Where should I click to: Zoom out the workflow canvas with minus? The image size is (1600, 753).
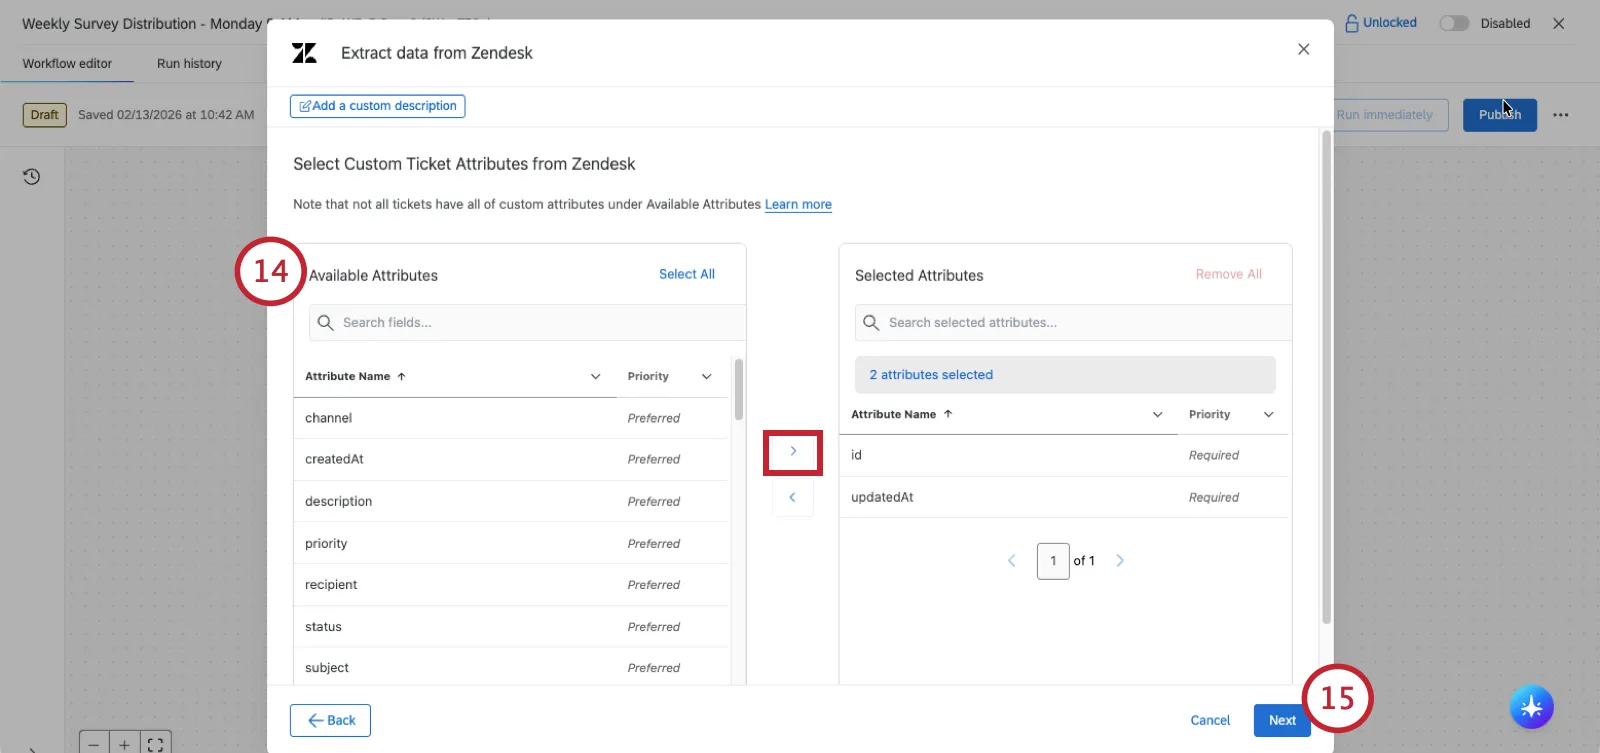93,745
